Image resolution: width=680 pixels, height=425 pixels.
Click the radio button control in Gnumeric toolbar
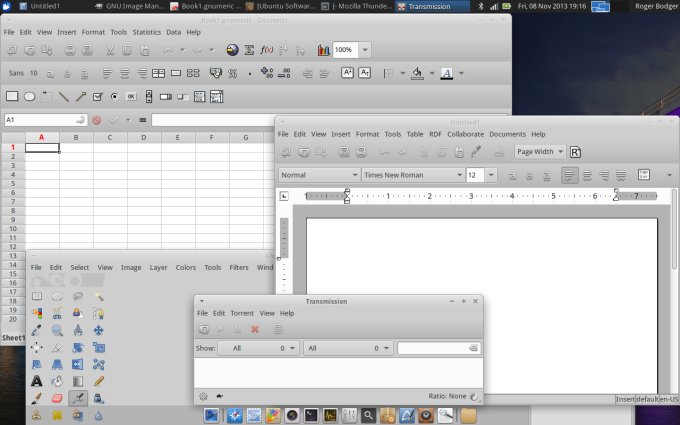(x=114, y=97)
